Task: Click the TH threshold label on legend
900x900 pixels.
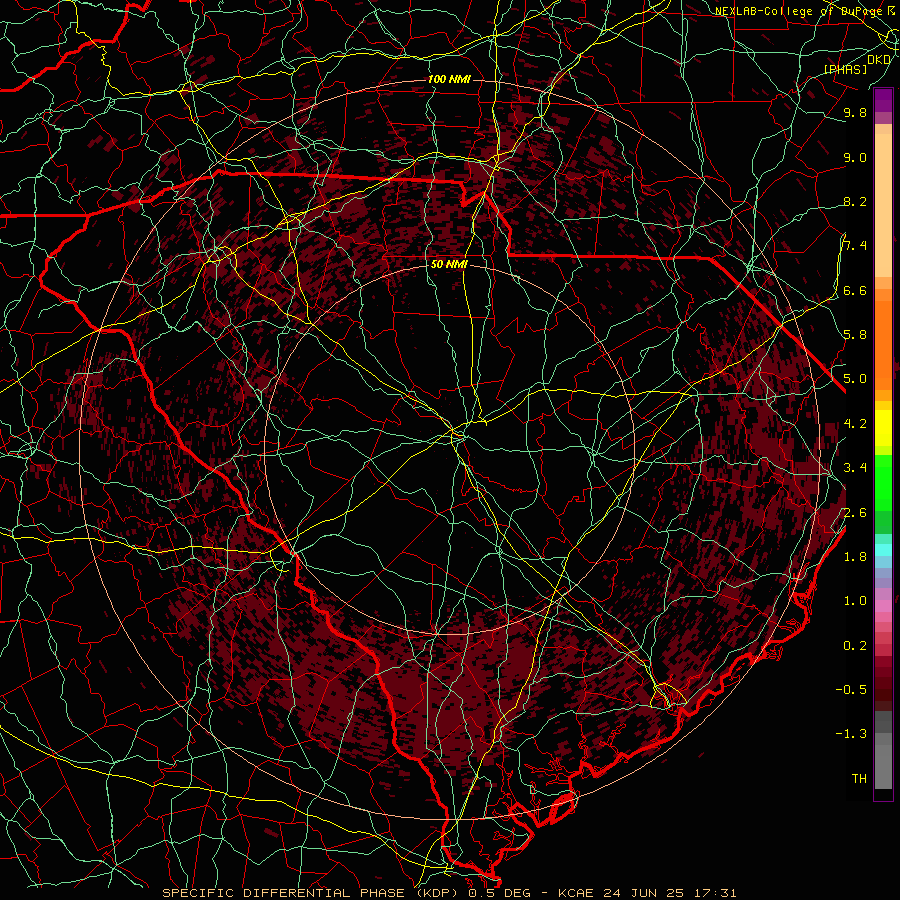Action: click(x=859, y=779)
